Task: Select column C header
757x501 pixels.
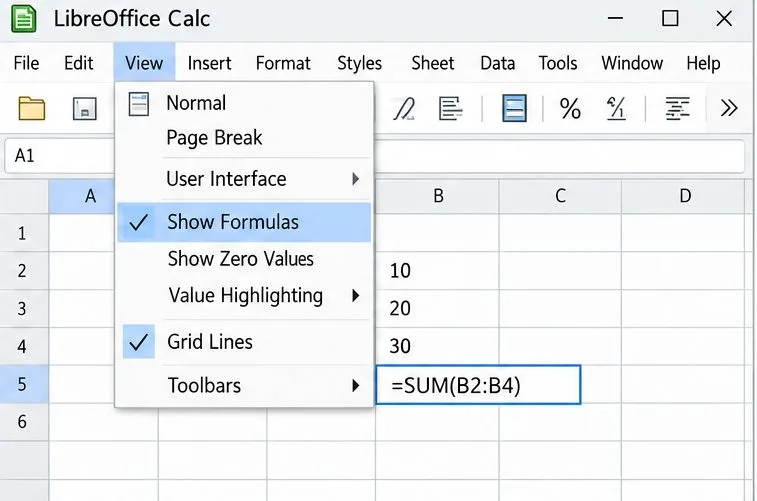Action: click(x=560, y=196)
